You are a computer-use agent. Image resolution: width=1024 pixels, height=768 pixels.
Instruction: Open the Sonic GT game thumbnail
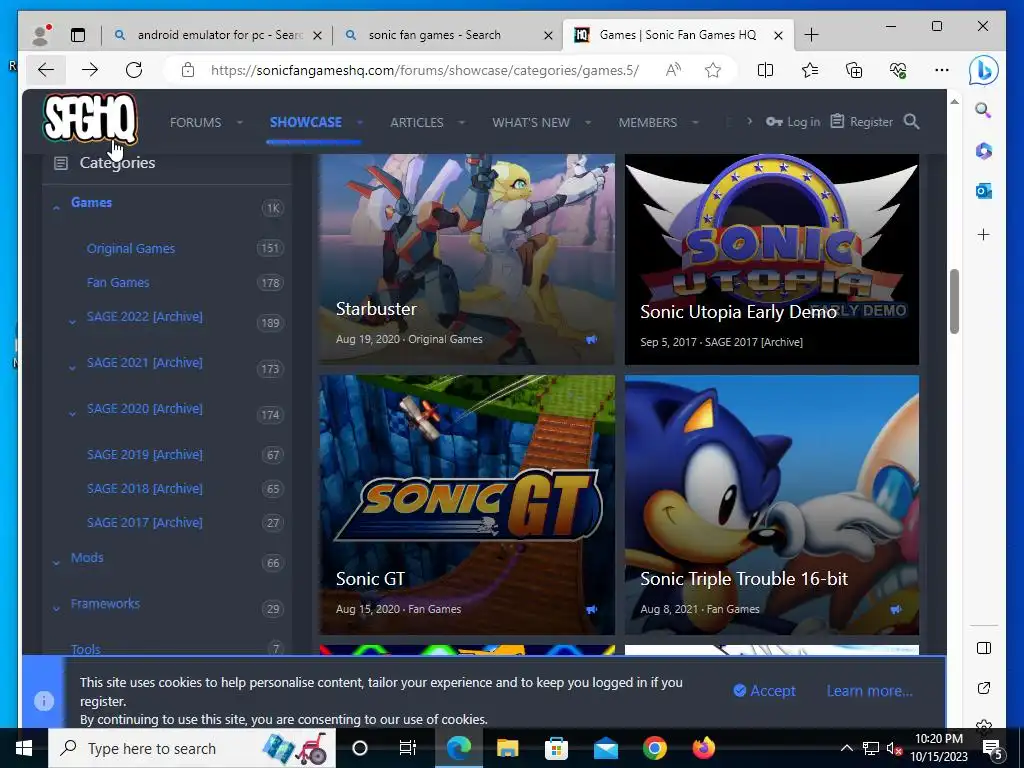coord(467,505)
